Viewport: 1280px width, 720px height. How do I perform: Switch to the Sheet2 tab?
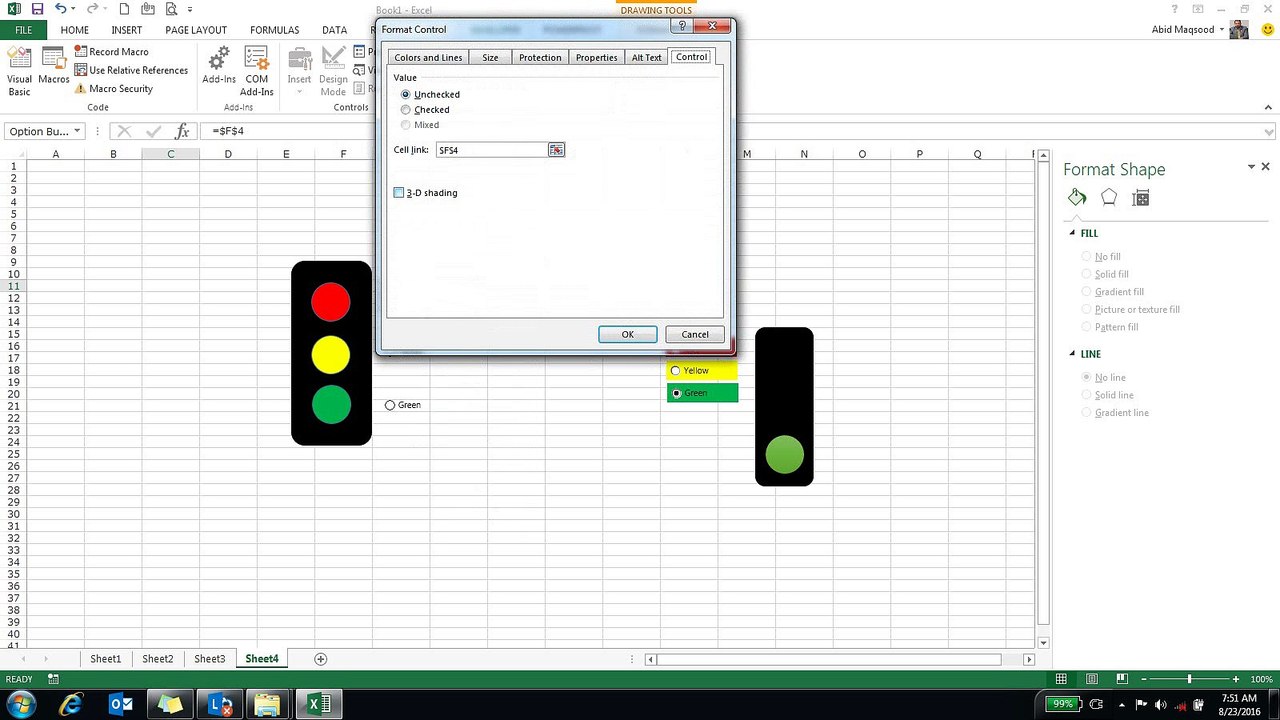pos(157,659)
